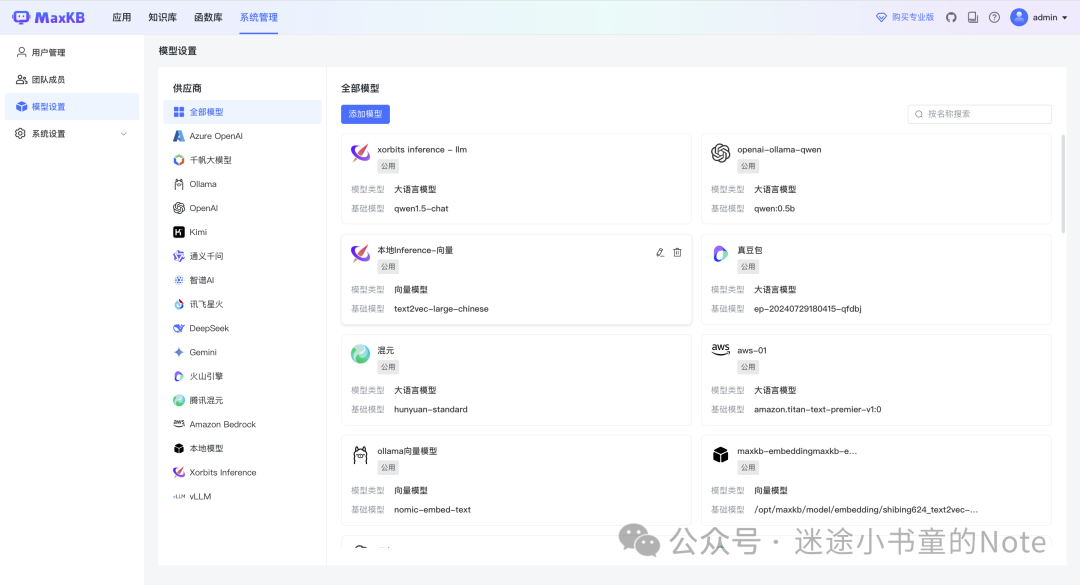The image size is (1080, 585).
Task: Switch to the 系统管理 tab
Action: [x=258, y=17]
